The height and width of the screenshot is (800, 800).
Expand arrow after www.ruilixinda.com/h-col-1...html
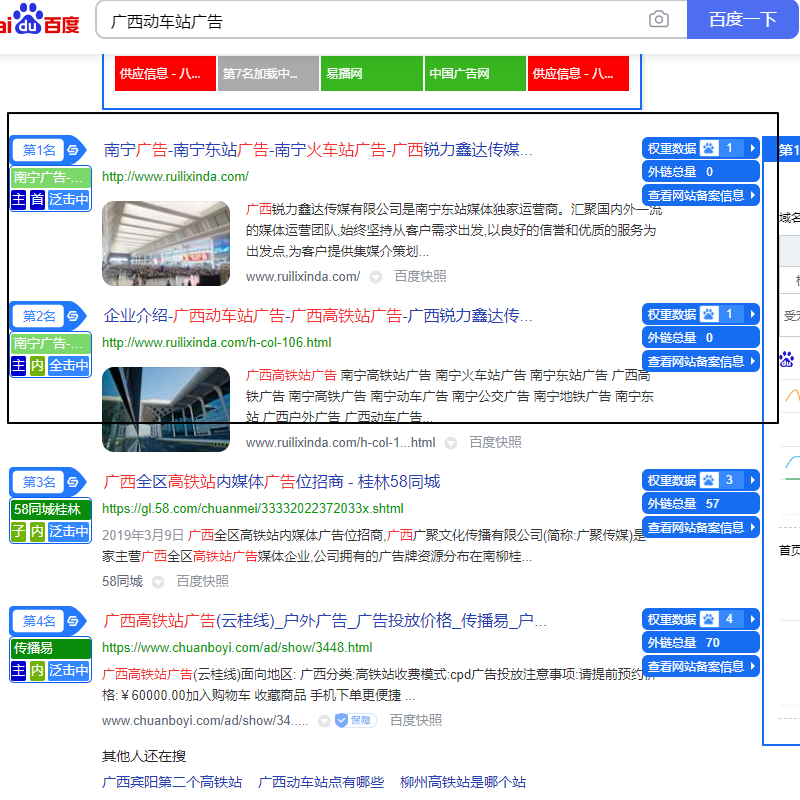pos(451,443)
